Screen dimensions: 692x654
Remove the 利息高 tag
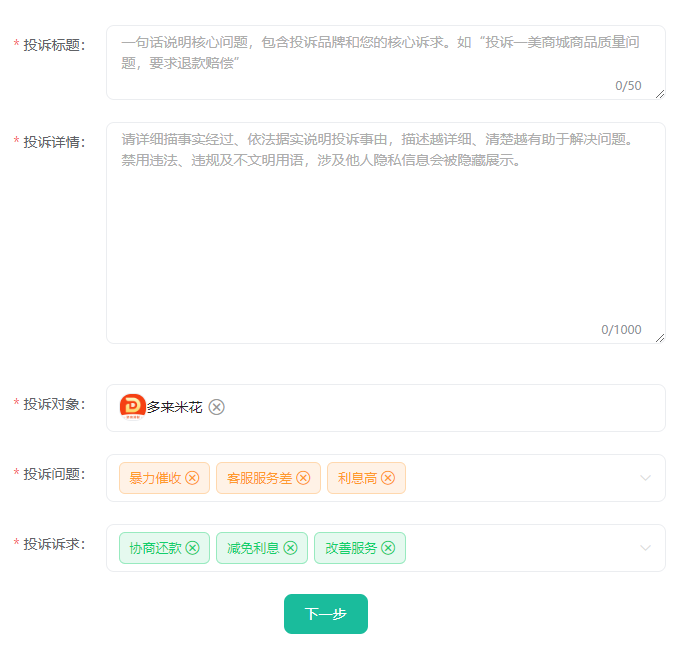(388, 478)
